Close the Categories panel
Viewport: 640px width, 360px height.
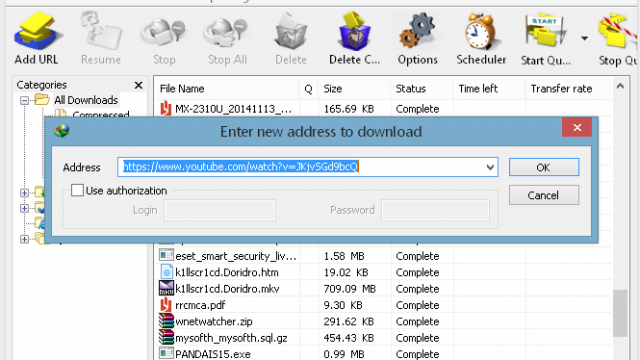[x=138, y=85]
